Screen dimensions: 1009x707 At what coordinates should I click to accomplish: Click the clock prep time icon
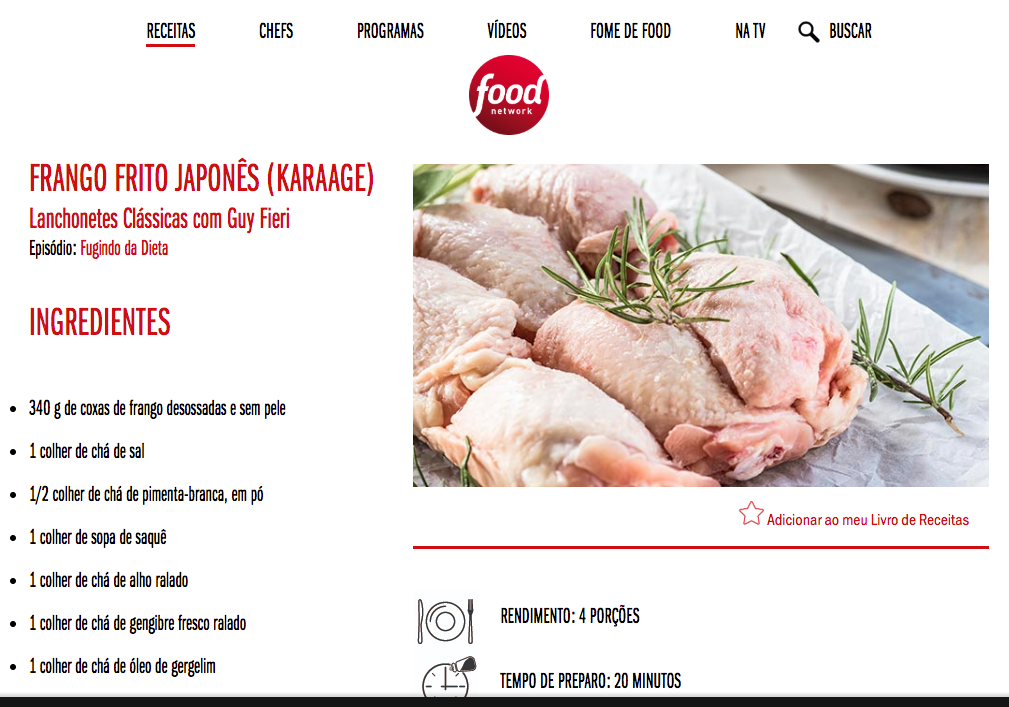pos(449,676)
